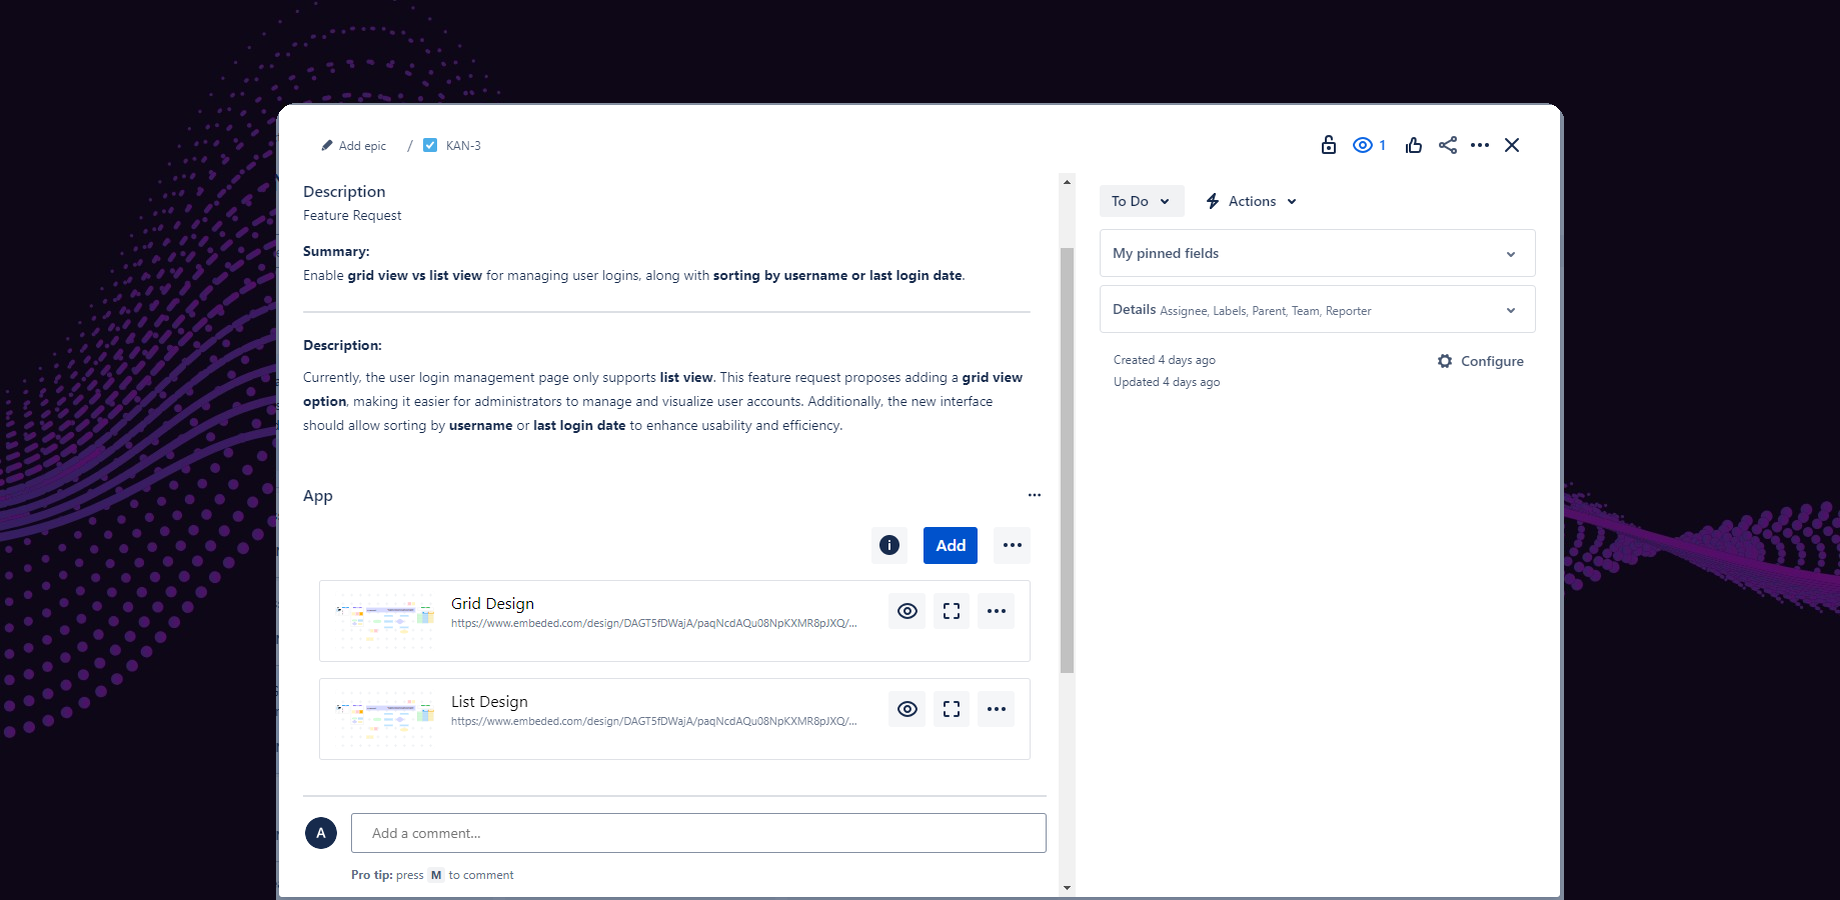Add the issue to your watch list
1840x900 pixels.
pyautogui.click(x=1362, y=145)
